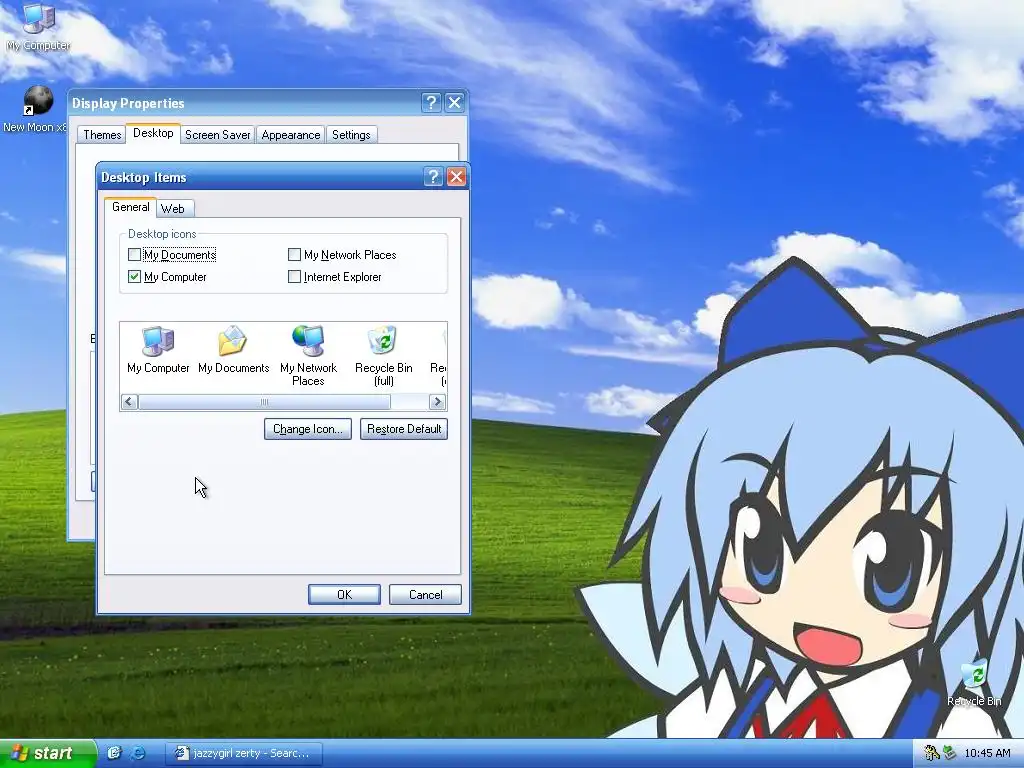Open Themes tab in Display Properties
Image resolution: width=1024 pixels, height=768 pixels.
point(102,135)
